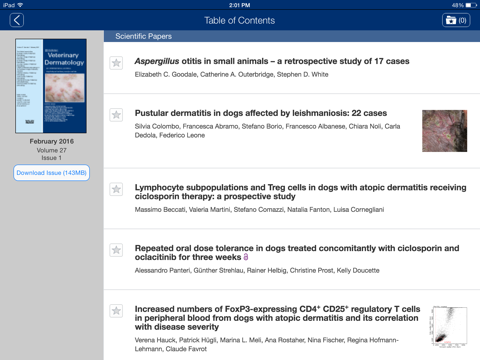Open the saved articles folder (0)
This screenshot has height=360, width=480.
pos(456,20)
